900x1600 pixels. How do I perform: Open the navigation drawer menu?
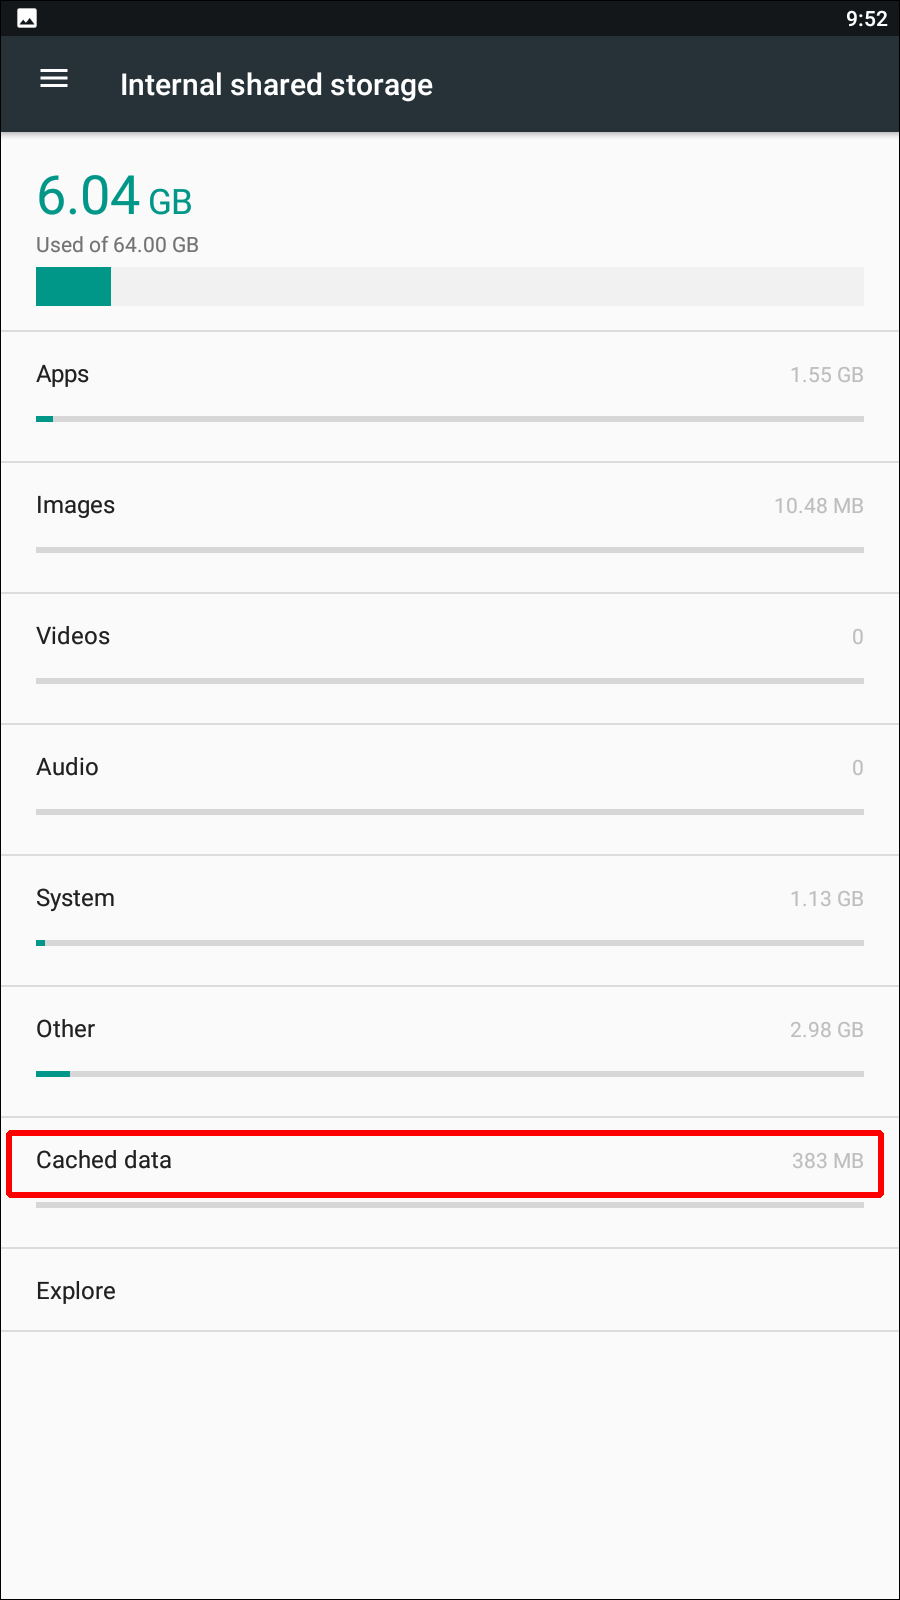[x=53, y=79]
